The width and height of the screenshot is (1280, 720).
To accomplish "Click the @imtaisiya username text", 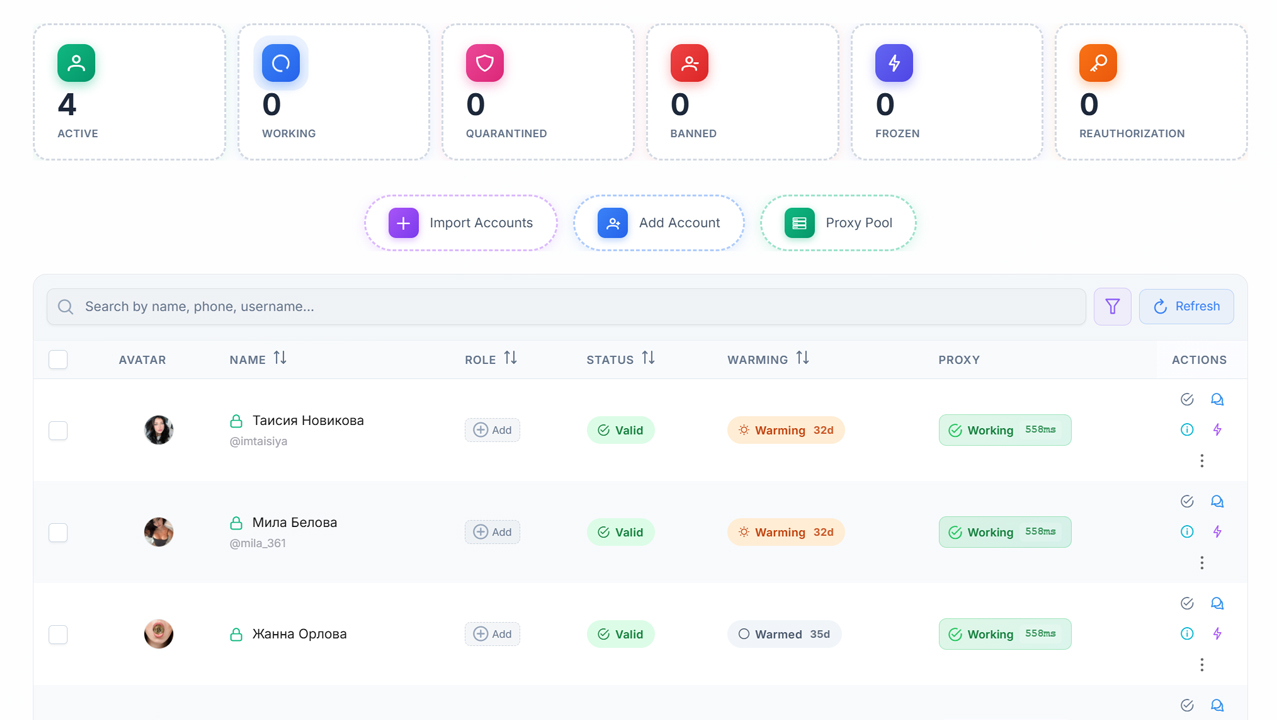I will coord(259,442).
